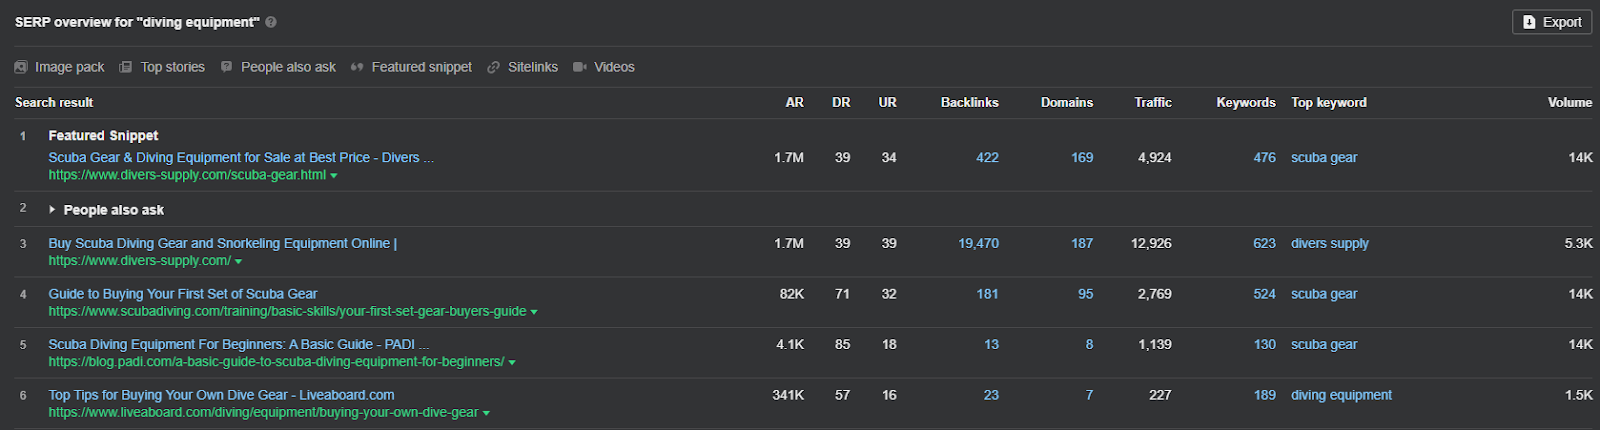Click the Sitelinks chain icon
Image resolution: width=1600 pixels, height=430 pixels.
tap(493, 67)
